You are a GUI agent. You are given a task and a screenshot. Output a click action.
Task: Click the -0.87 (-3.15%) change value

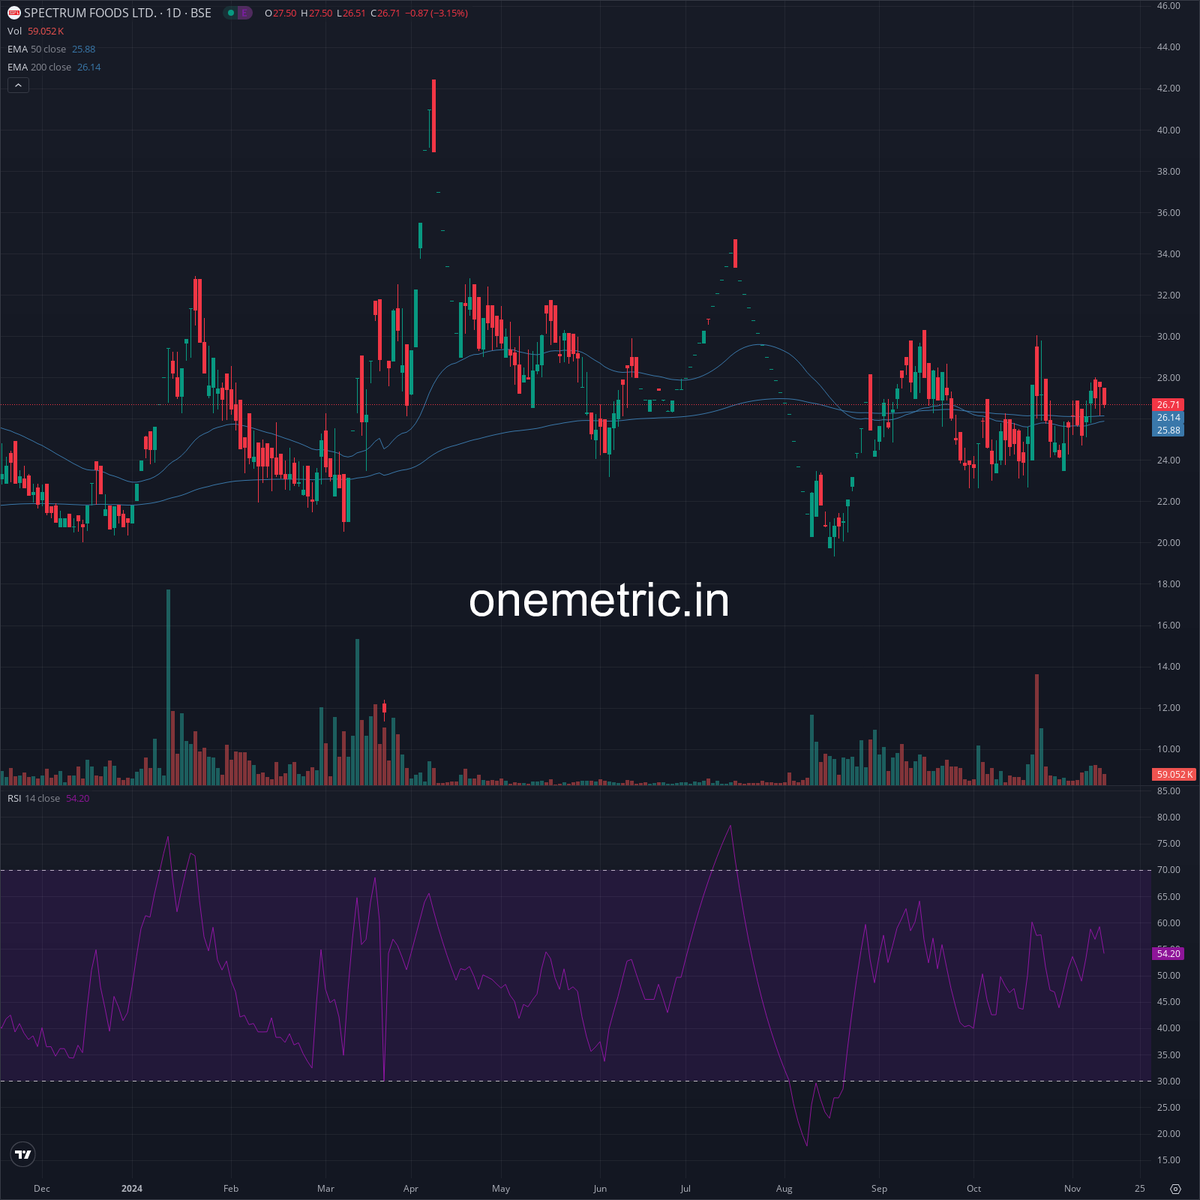(436, 13)
